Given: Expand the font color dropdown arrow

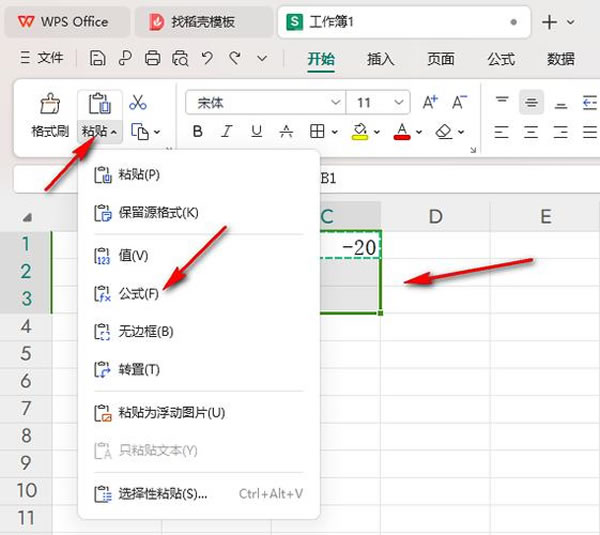Looking at the screenshot, I should pyautogui.click(x=419, y=132).
